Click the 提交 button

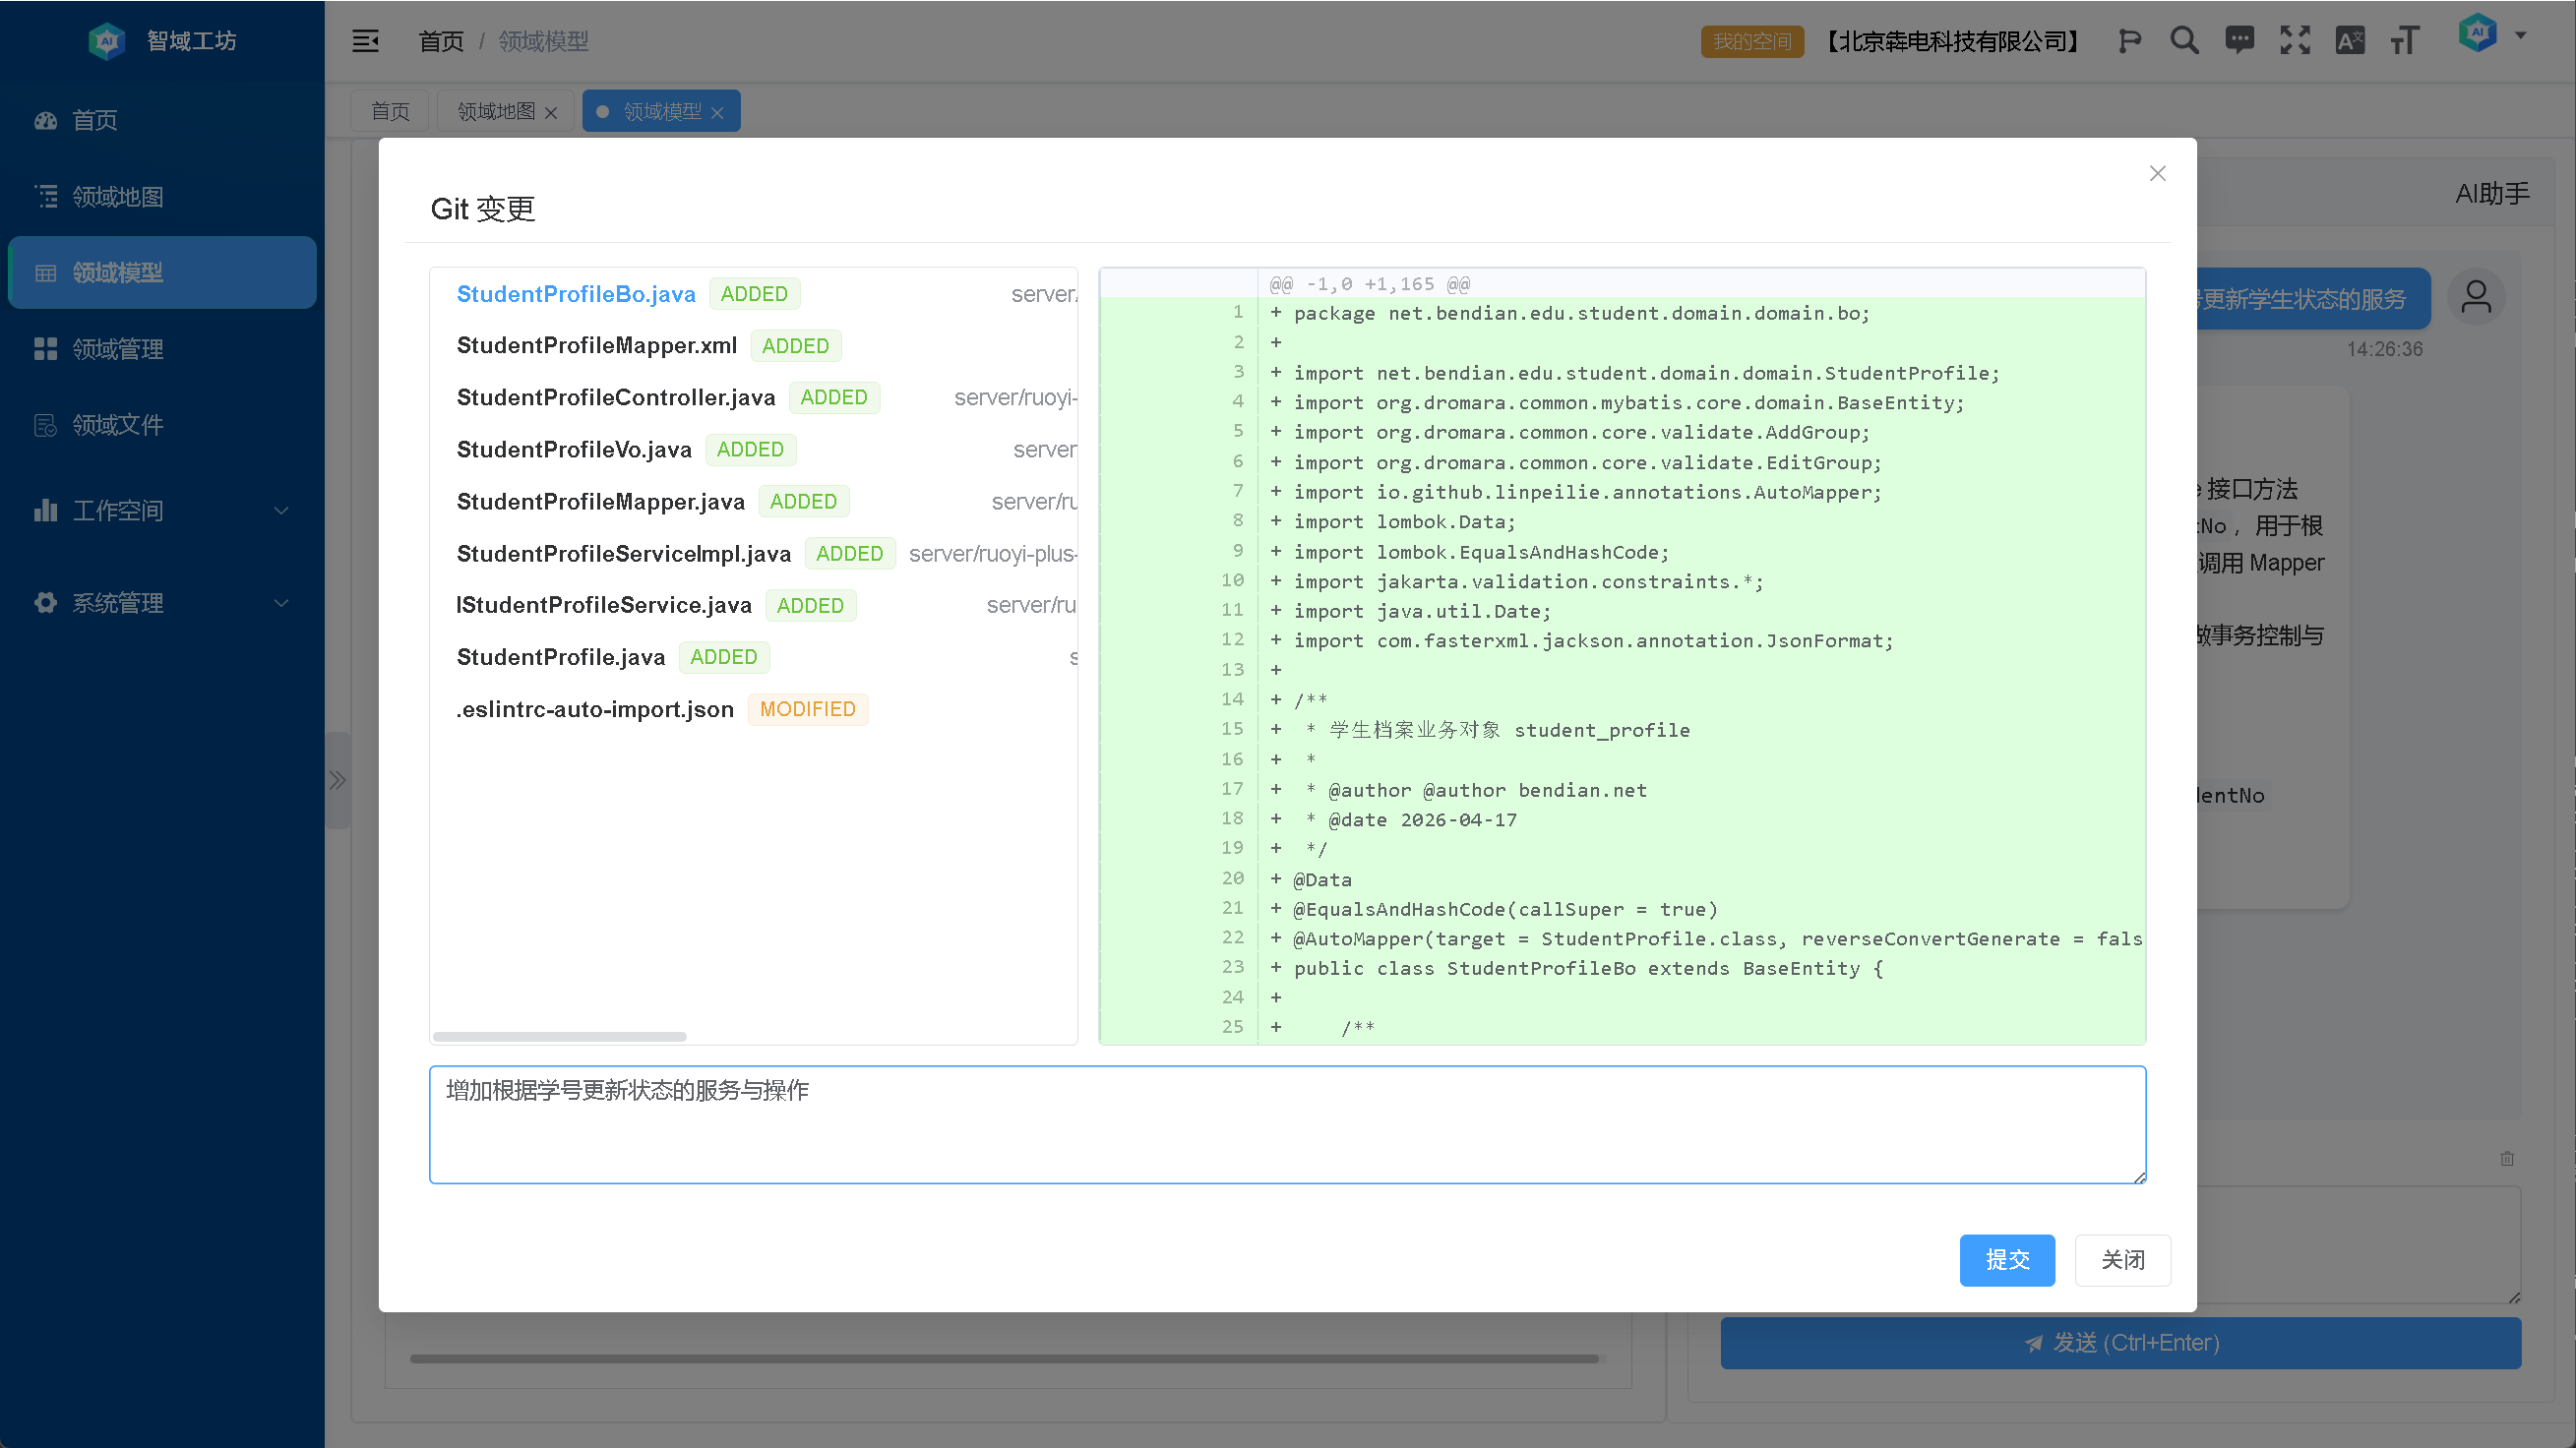point(2006,1260)
